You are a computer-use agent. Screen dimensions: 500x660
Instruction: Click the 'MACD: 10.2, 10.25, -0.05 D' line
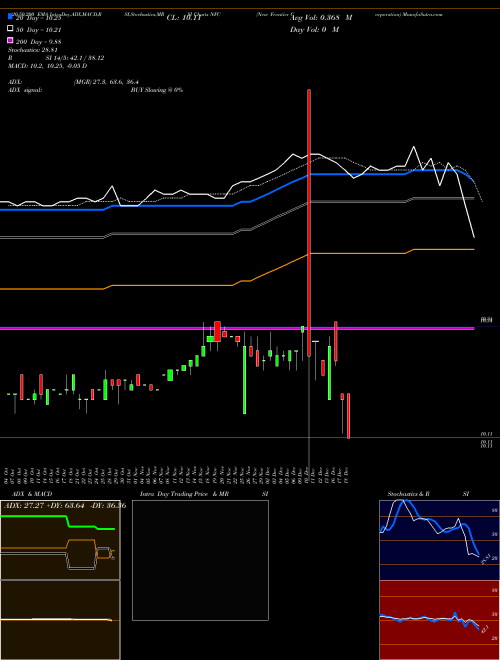click(x=48, y=66)
